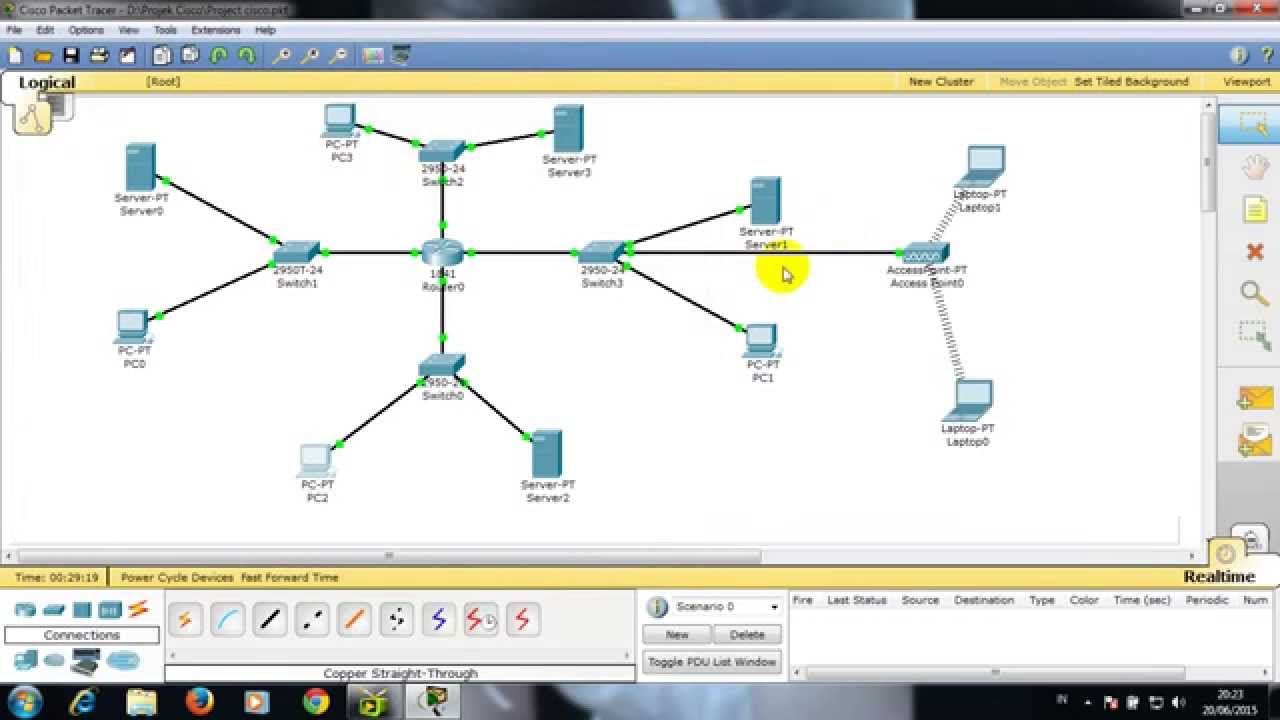1280x720 pixels.
Task: Select the blue Coaxial cable
Action: coord(438,620)
